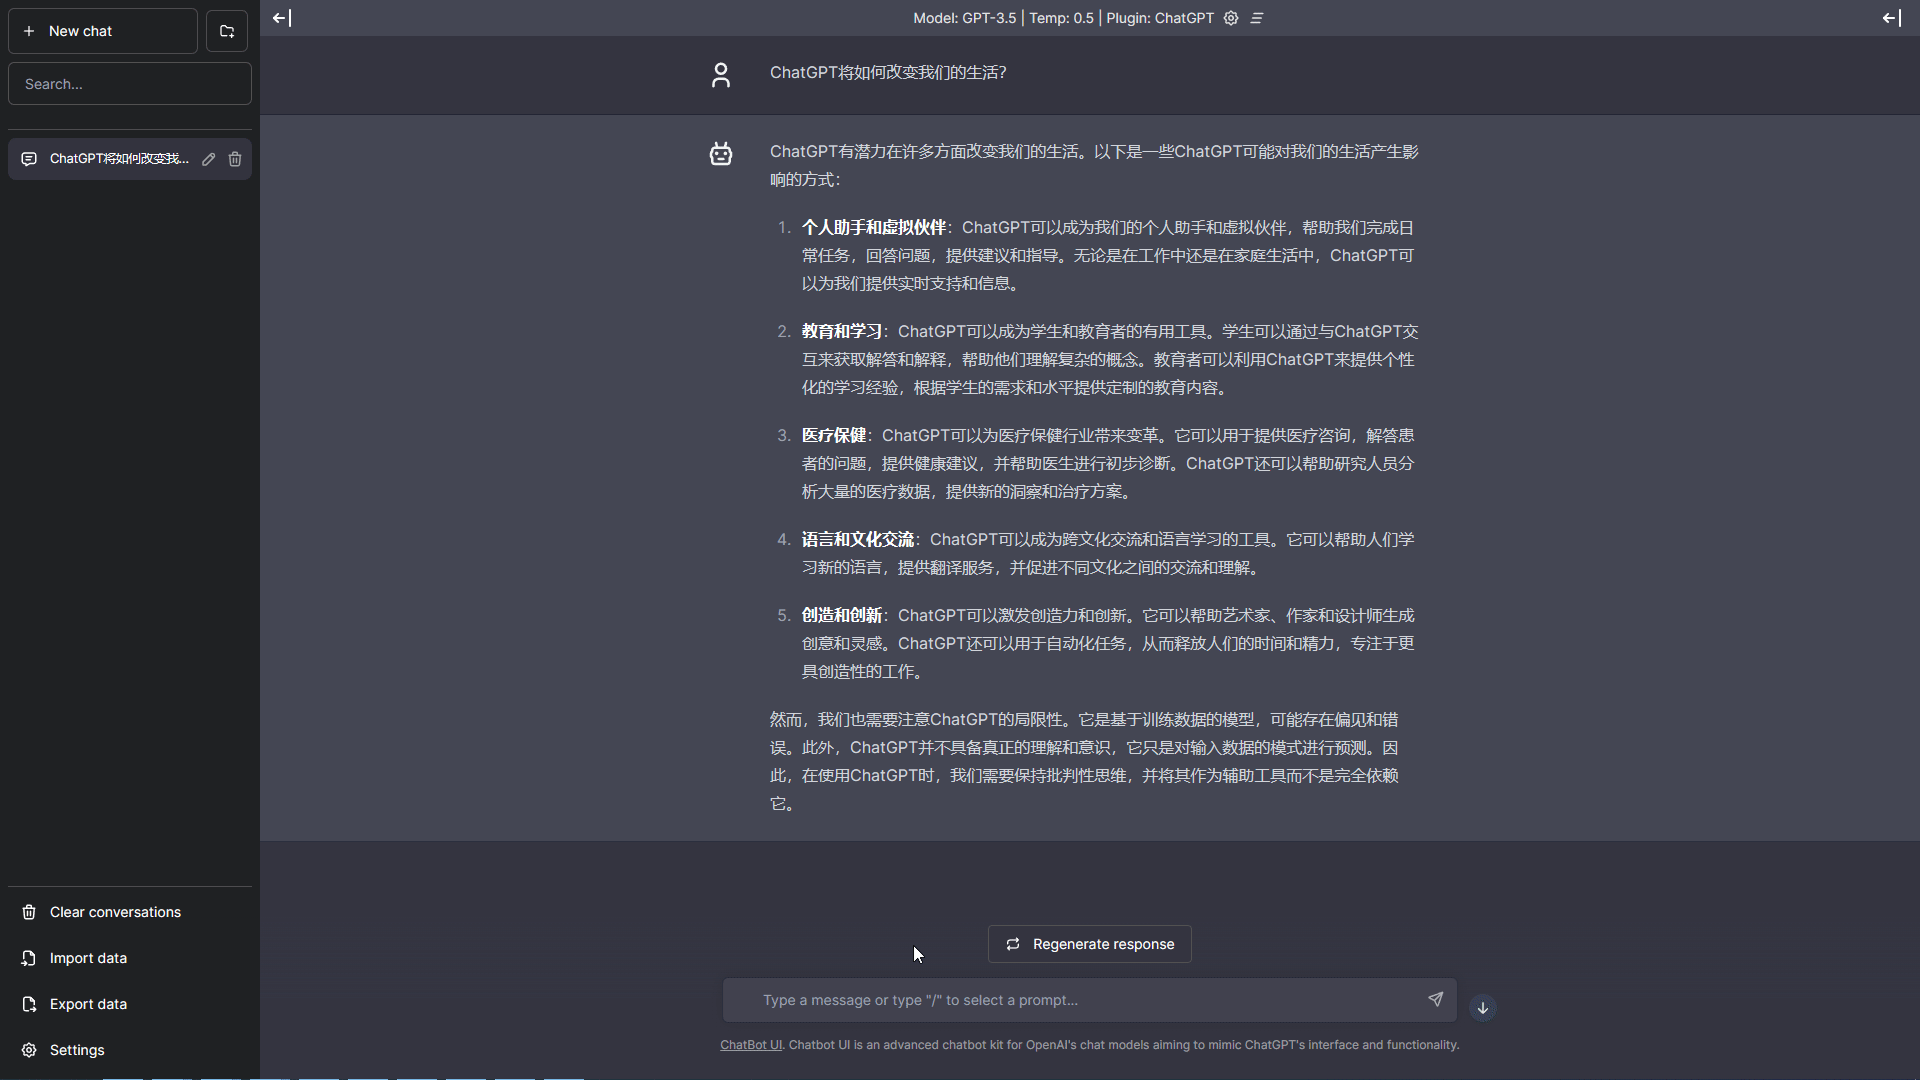Click the user avatar next to the question
The width and height of the screenshot is (1920, 1080).
pyautogui.click(x=721, y=75)
